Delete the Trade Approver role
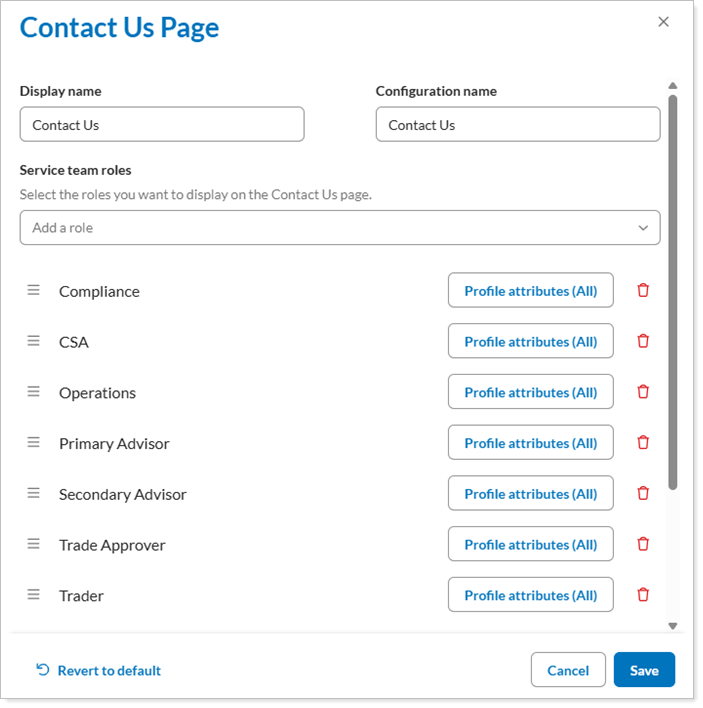 [x=643, y=544]
